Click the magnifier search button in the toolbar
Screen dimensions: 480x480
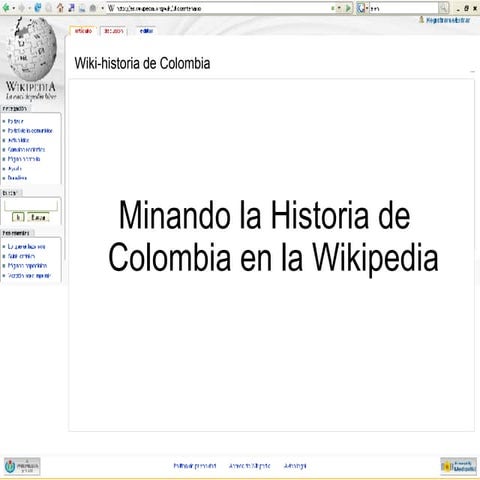[444, 8]
